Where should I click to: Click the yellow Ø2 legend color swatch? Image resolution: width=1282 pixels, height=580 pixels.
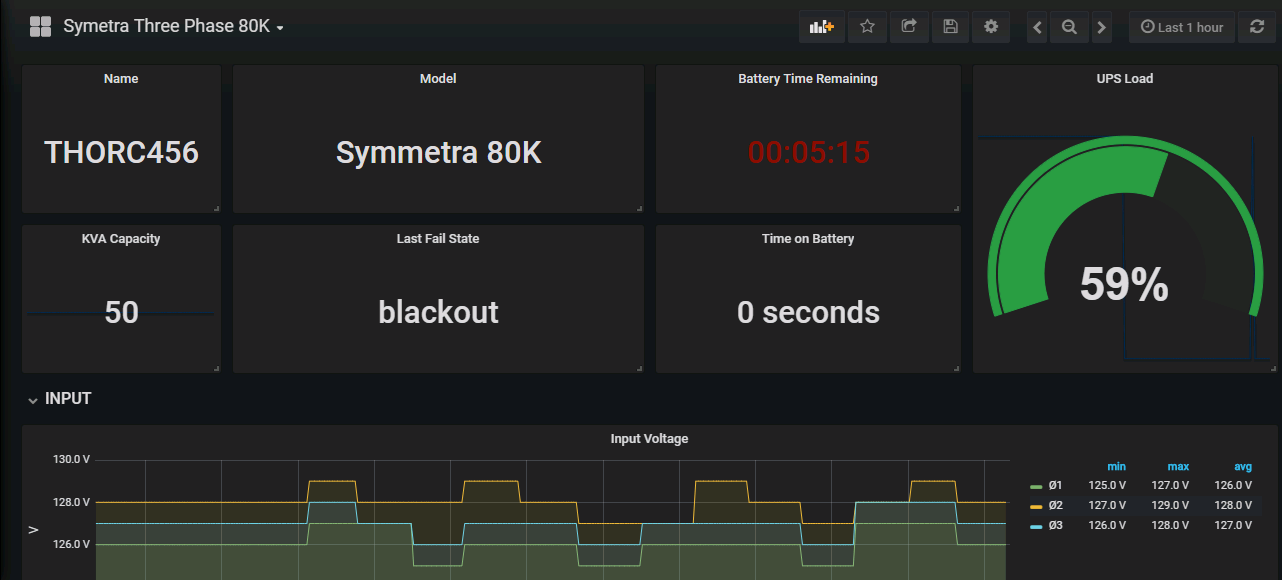[x=1036, y=505]
